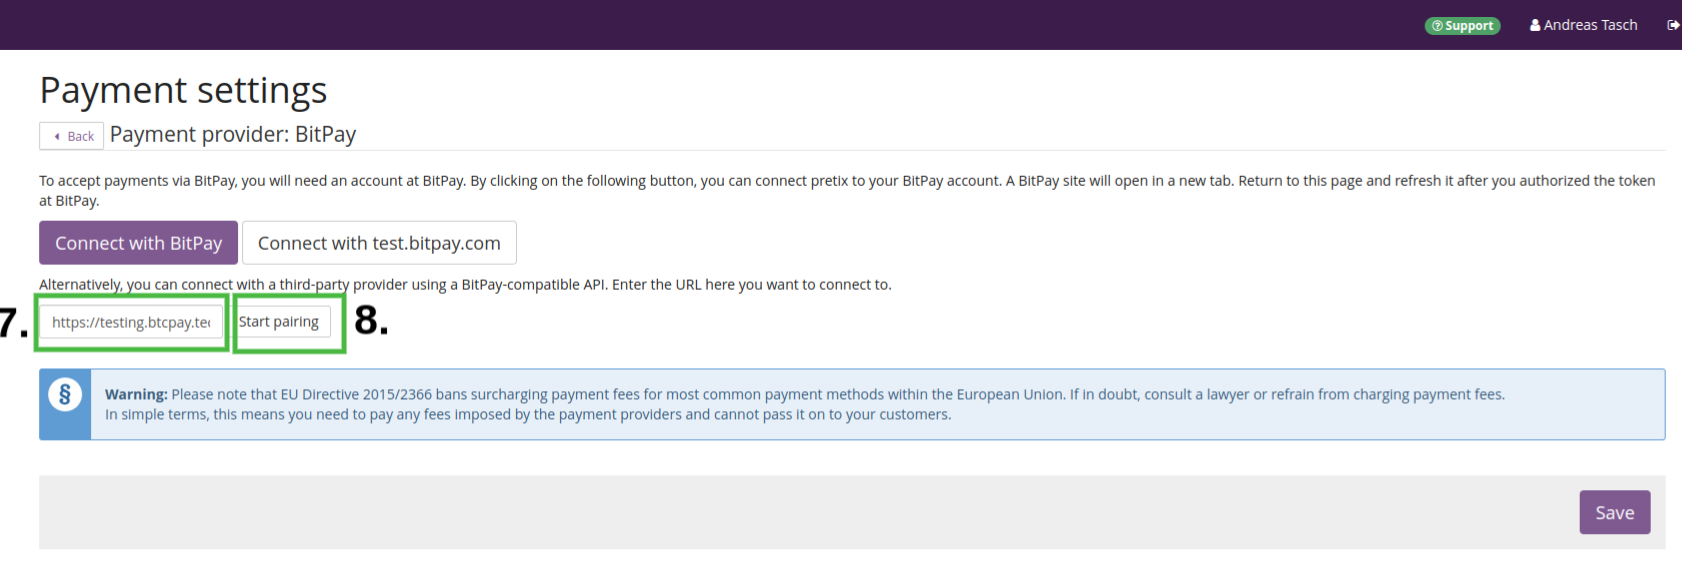1682x562 pixels.
Task: Click the bold Warning: label text
Action: (x=136, y=395)
